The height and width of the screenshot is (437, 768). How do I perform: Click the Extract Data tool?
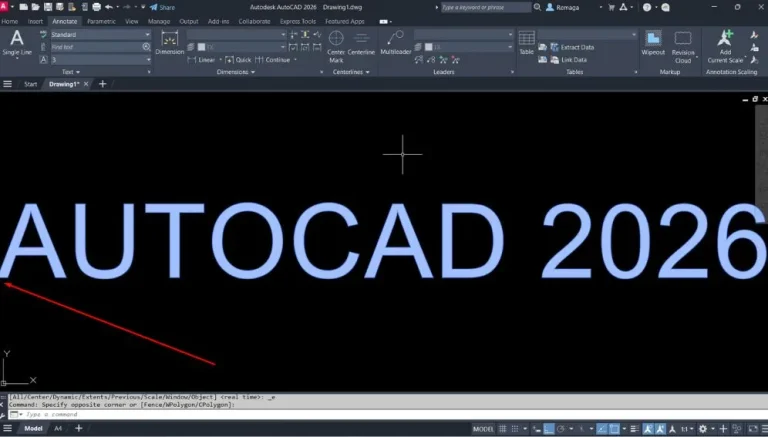click(572, 47)
